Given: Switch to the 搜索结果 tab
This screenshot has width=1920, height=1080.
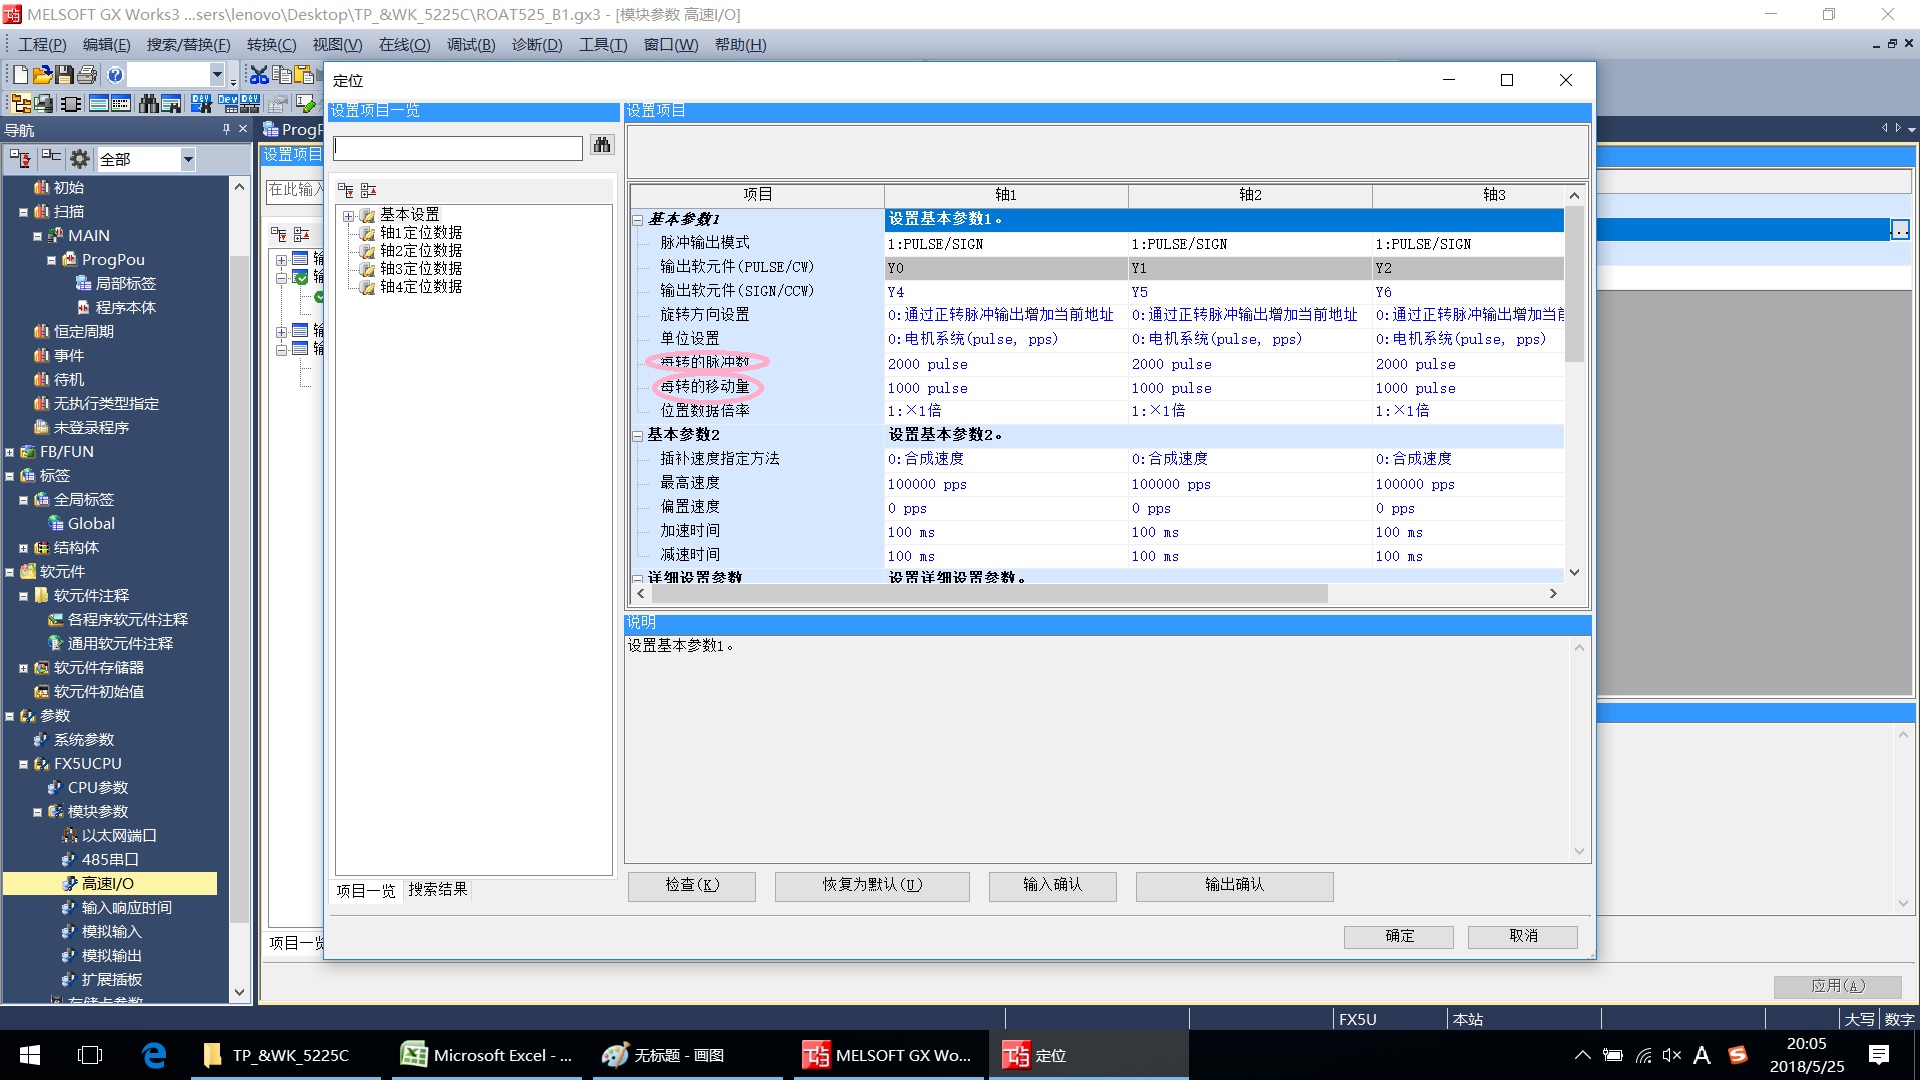Looking at the screenshot, I should coord(437,889).
